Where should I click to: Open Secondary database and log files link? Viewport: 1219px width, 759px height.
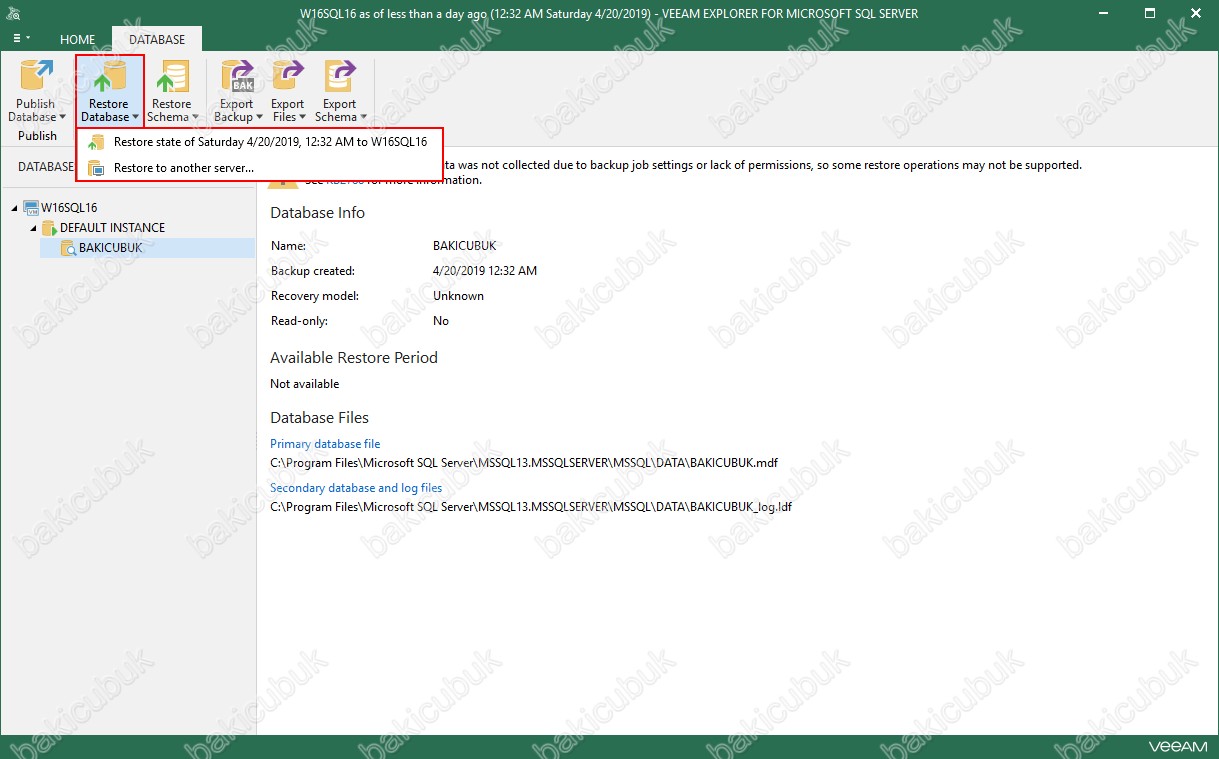pos(356,488)
